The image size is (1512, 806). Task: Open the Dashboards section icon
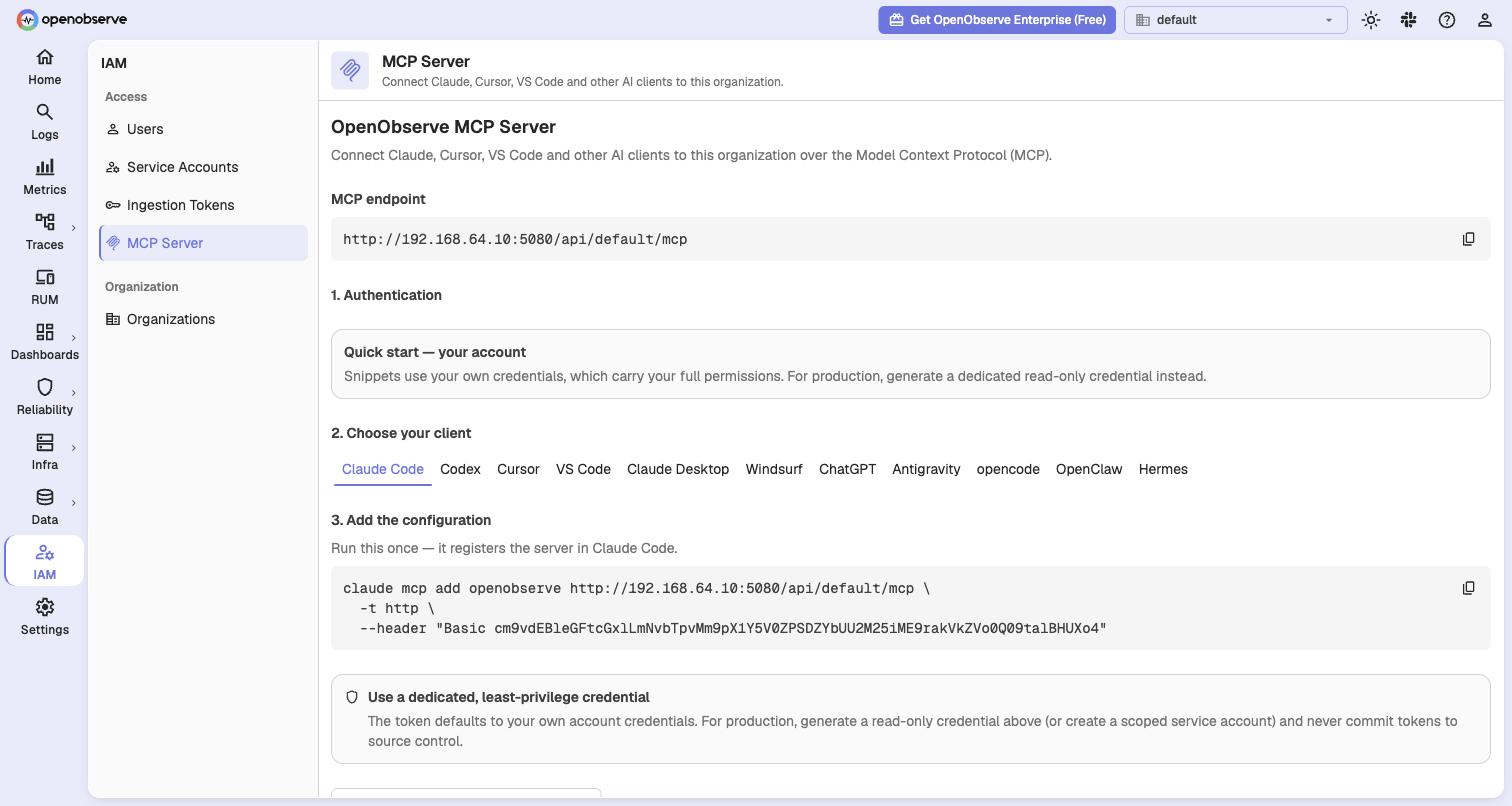[x=44, y=332]
